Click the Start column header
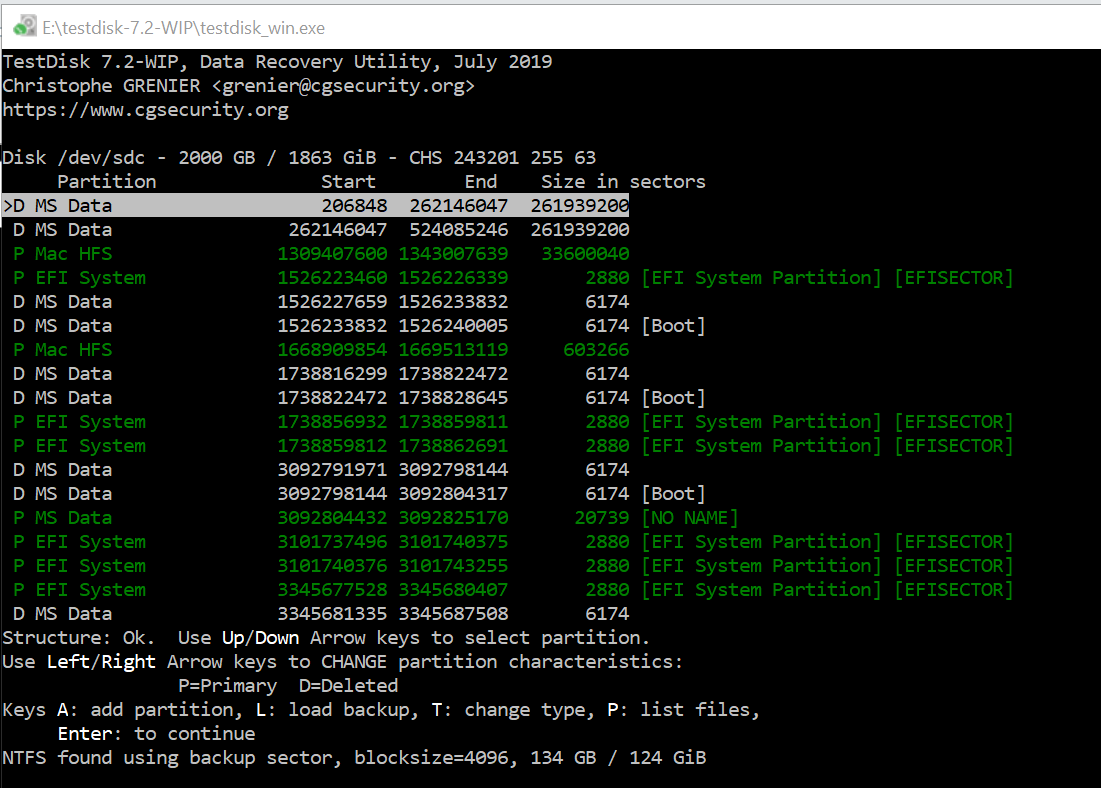 [x=348, y=181]
